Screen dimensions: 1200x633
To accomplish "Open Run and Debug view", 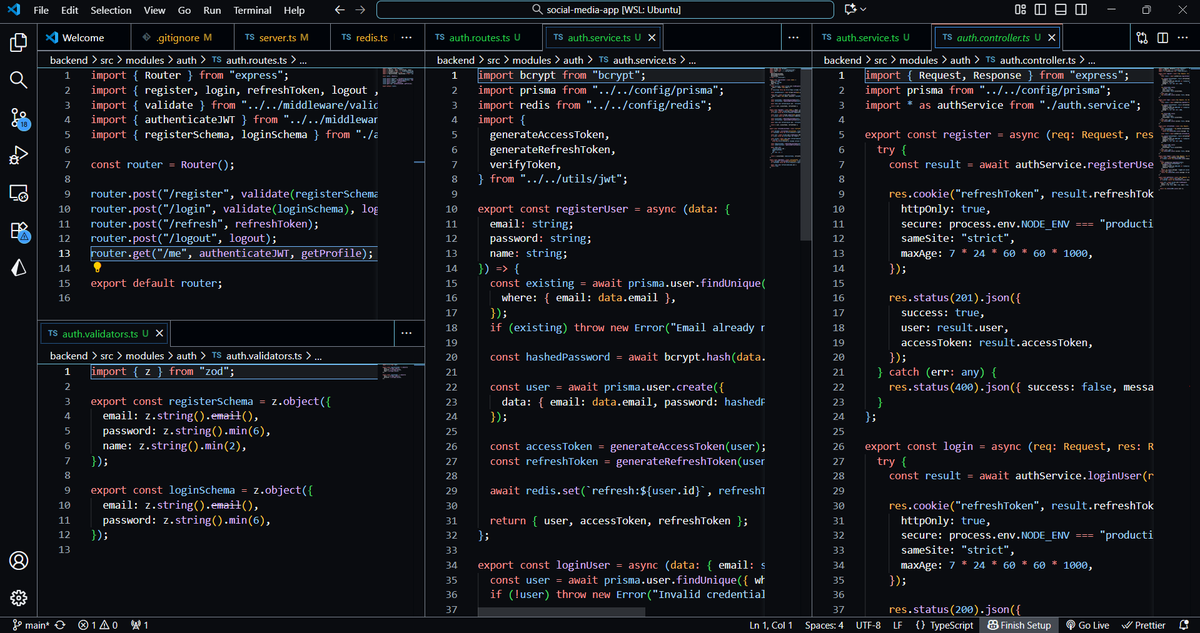I will pos(18,155).
